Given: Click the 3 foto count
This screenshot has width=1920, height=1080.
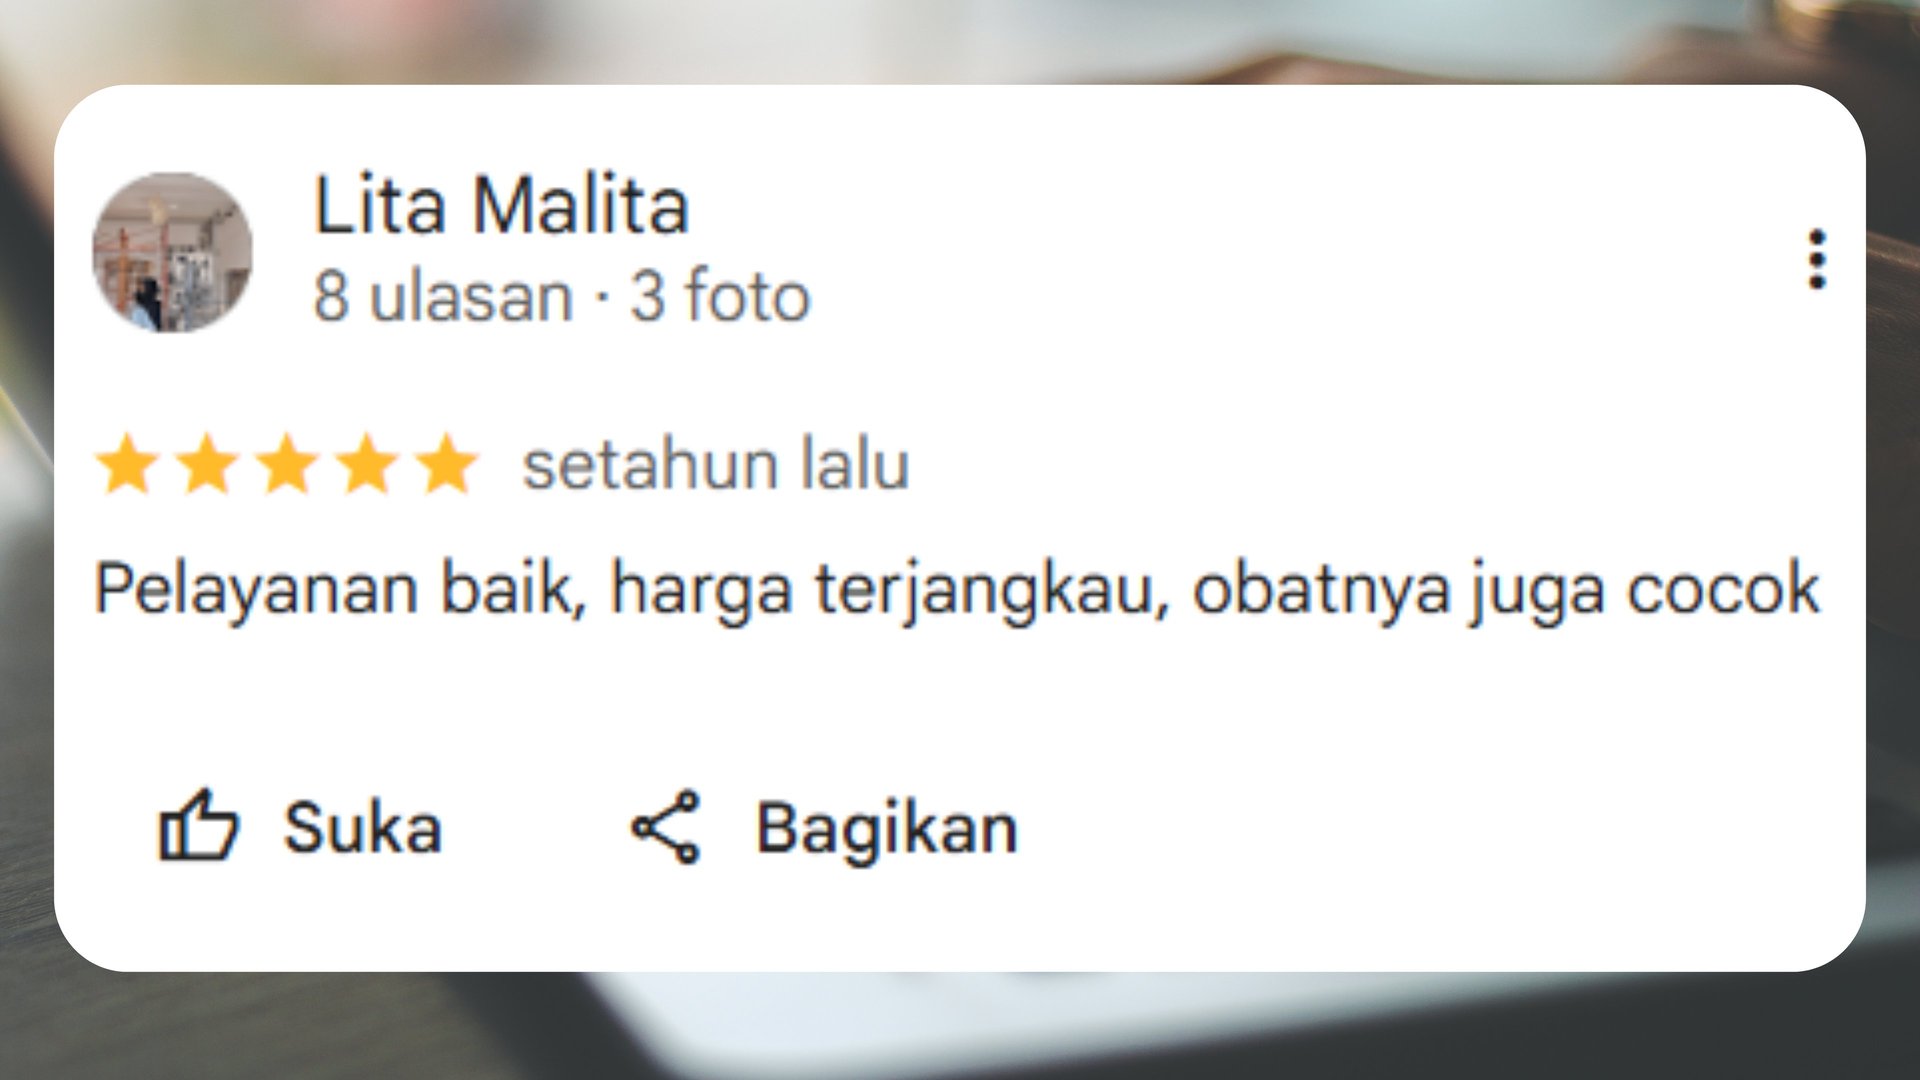Looking at the screenshot, I should tap(720, 296).
